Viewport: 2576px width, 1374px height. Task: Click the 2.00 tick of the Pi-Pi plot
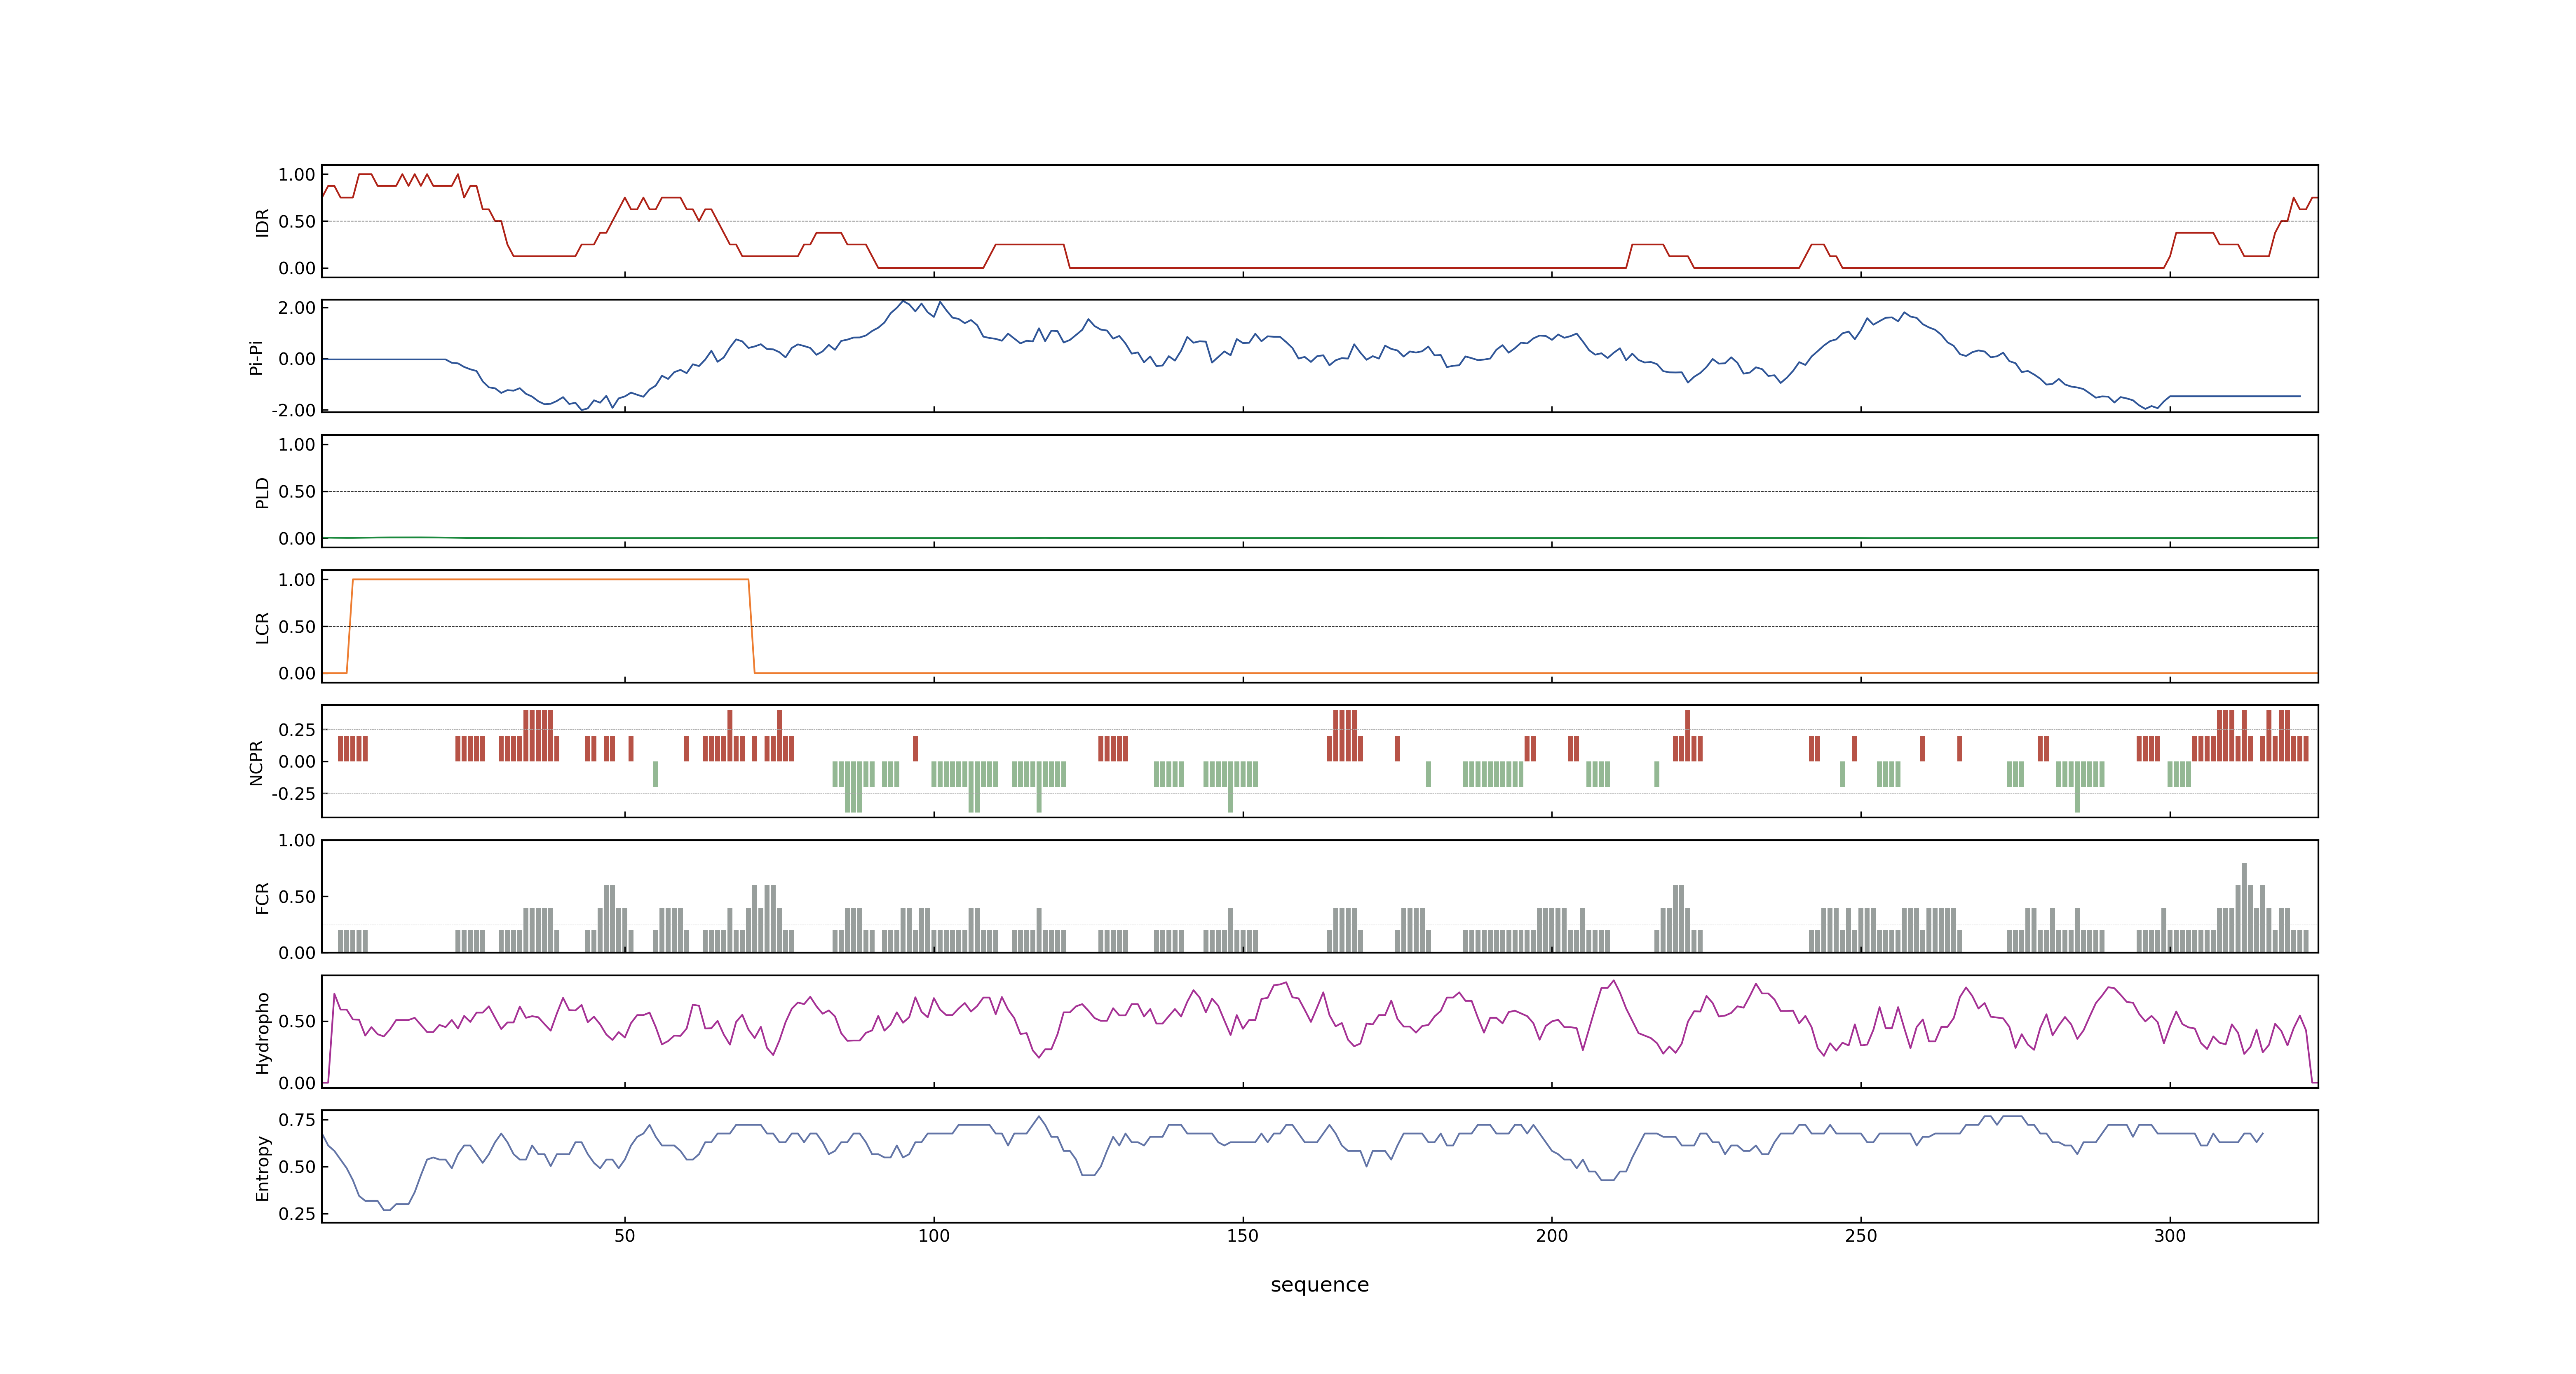tap(297, 307)
